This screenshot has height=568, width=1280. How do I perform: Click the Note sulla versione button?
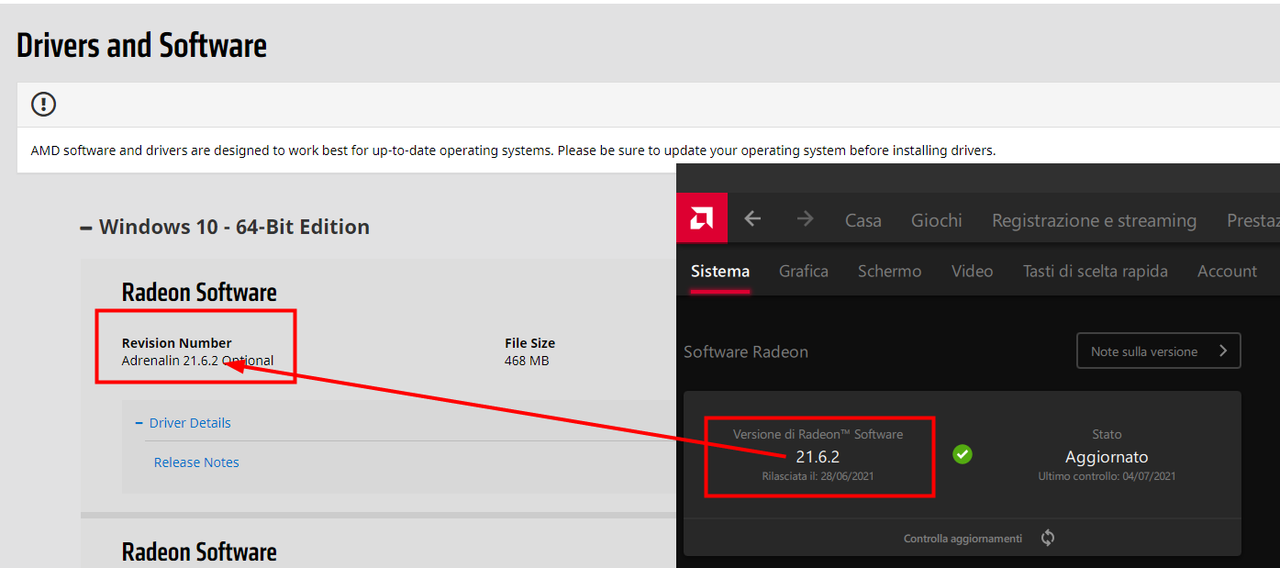[1158, 351]
